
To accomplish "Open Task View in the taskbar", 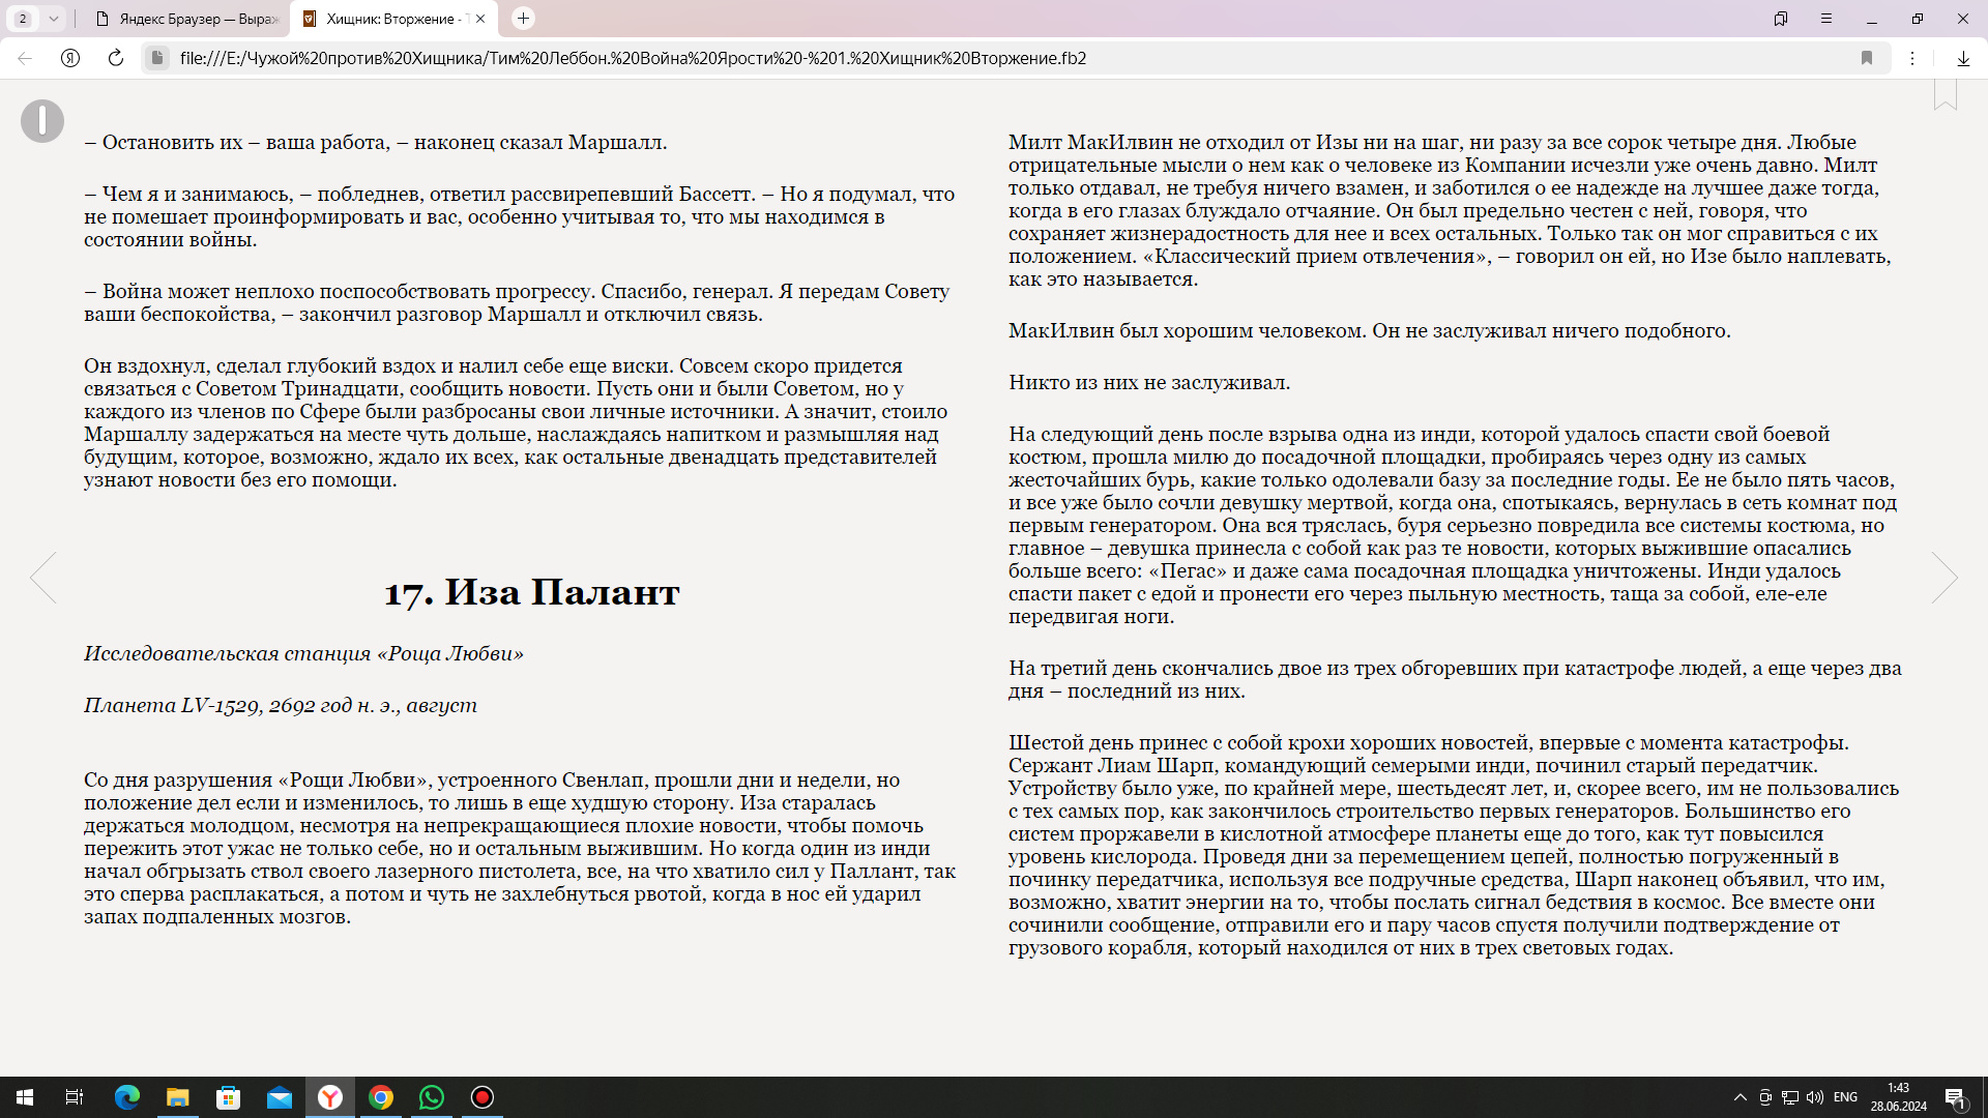I will (75, 1097).
